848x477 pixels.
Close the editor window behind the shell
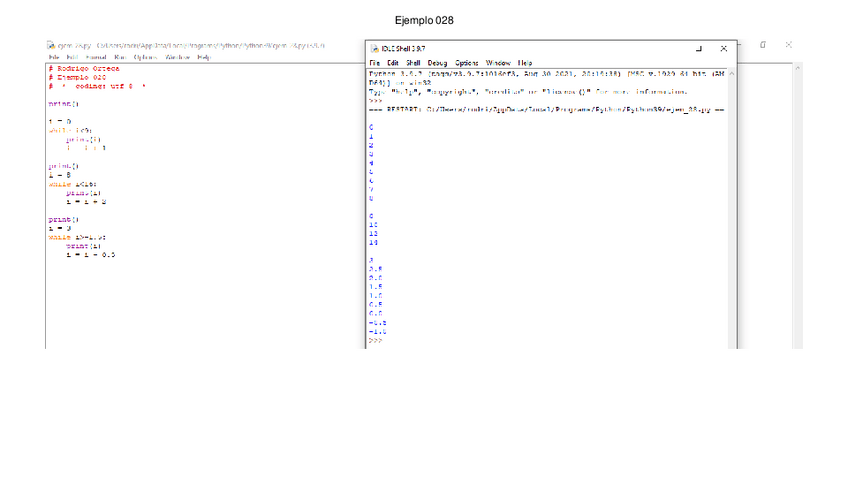[789, 45]
